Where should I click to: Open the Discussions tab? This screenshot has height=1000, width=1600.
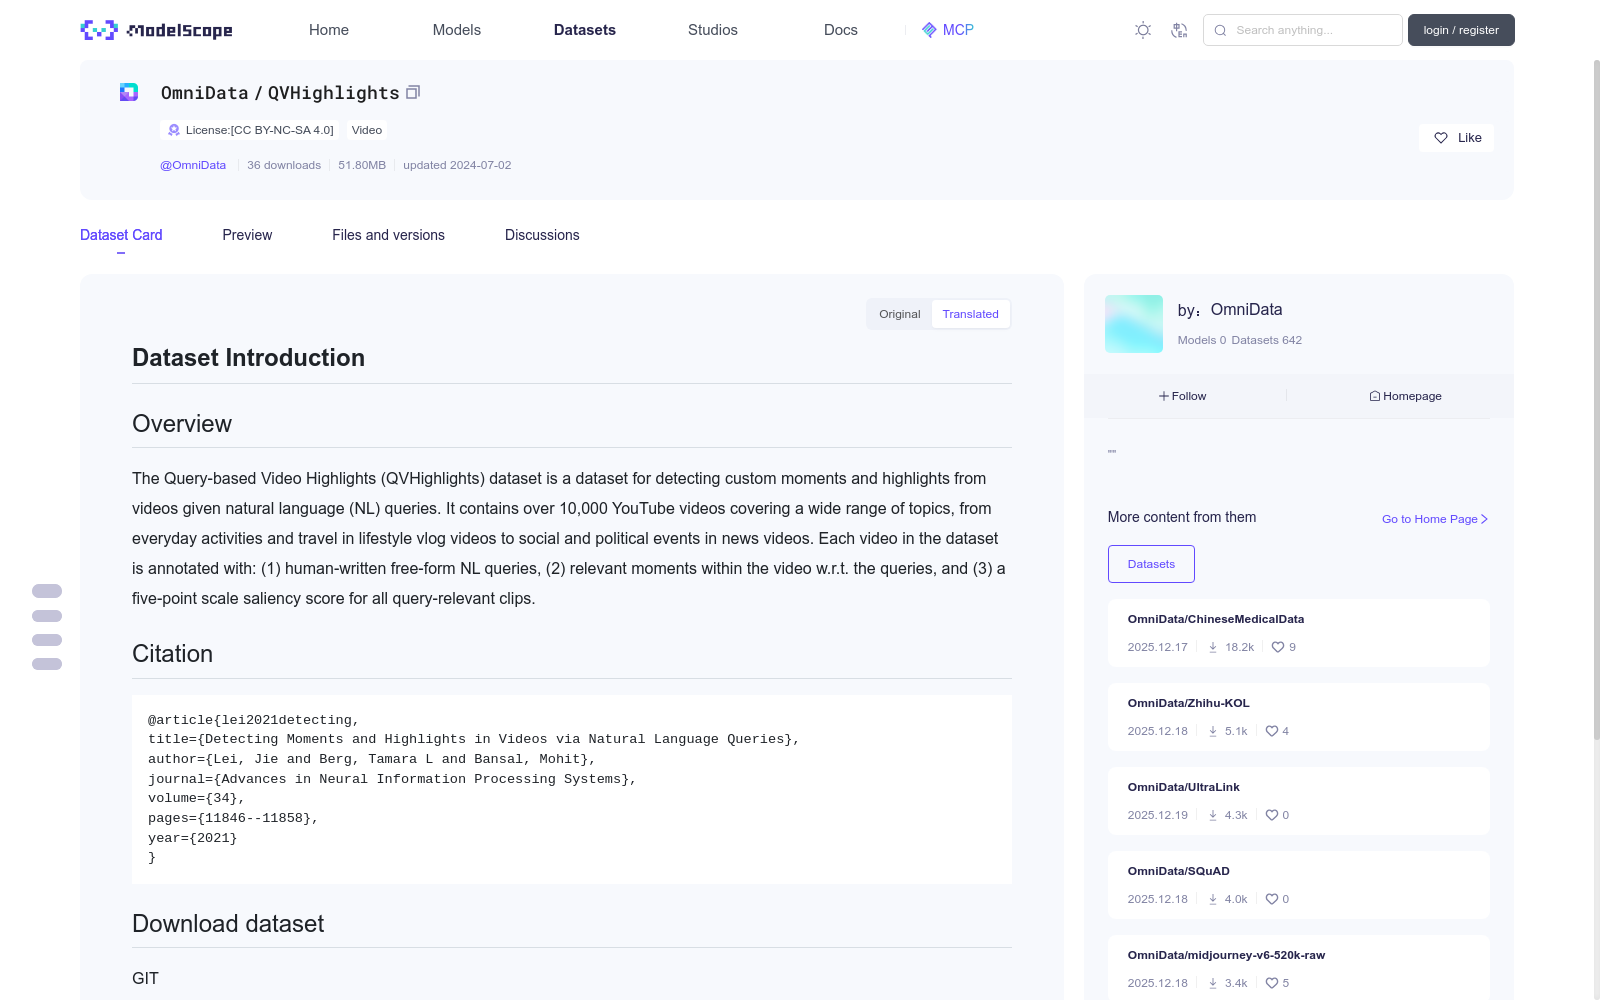542,235
